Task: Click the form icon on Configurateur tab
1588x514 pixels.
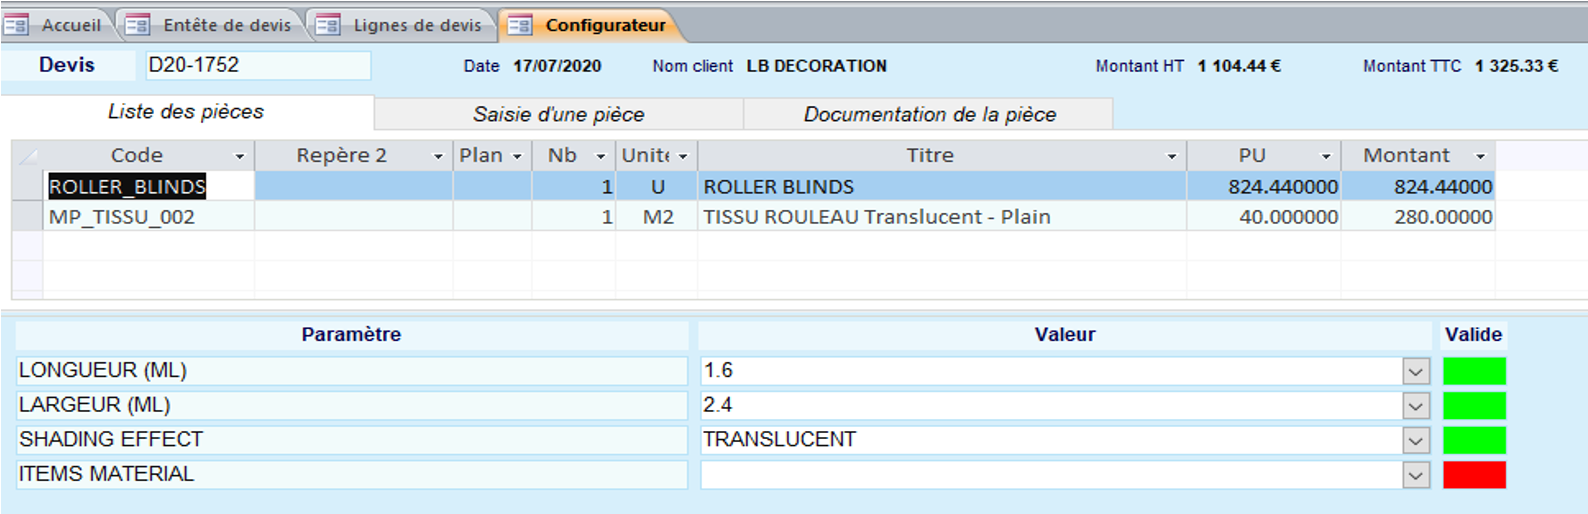Action: pos(519,25)
